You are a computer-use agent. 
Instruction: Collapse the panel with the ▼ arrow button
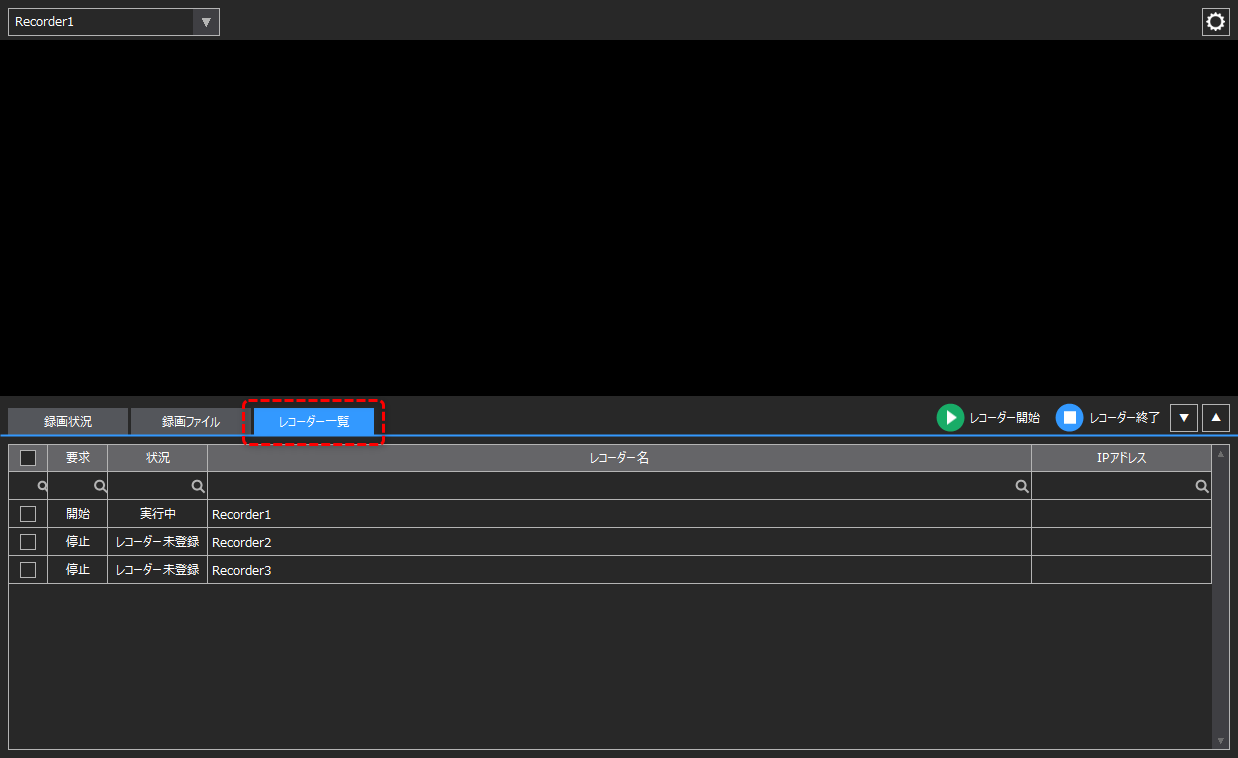tap(1183, 417)
